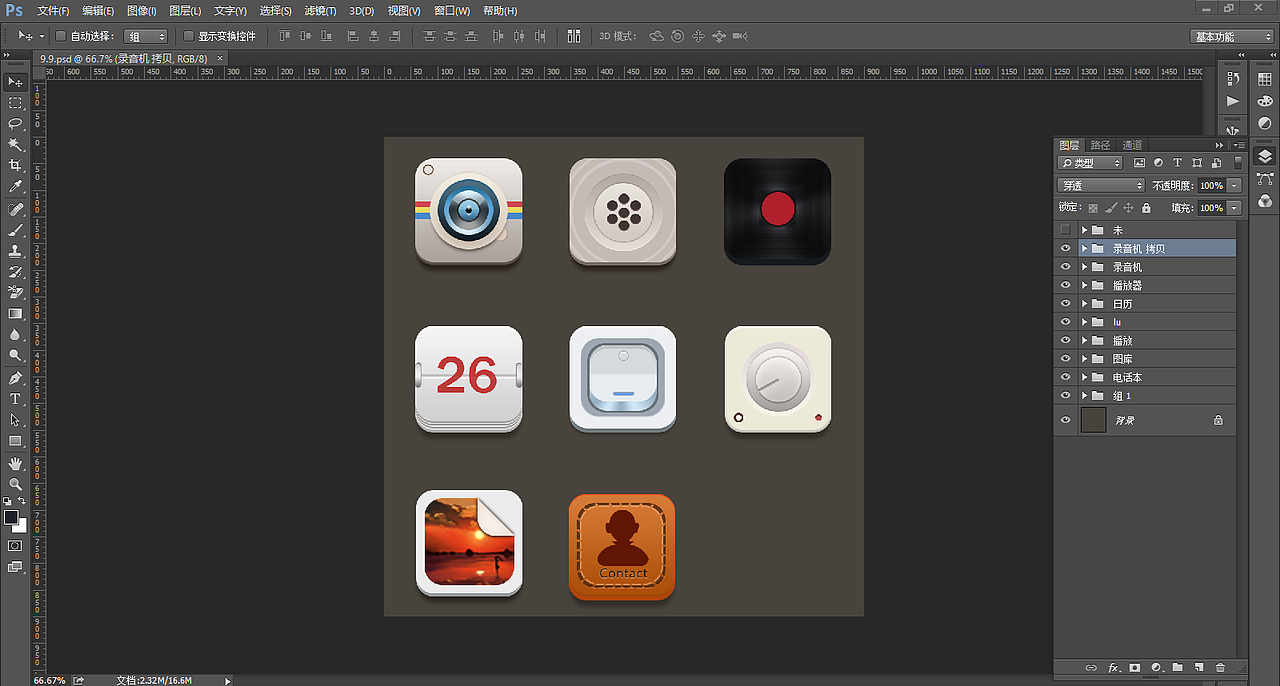This screenshot has width=1280, height=686.
Task: Select the Gradient tool
Action: tap(15, 314)
